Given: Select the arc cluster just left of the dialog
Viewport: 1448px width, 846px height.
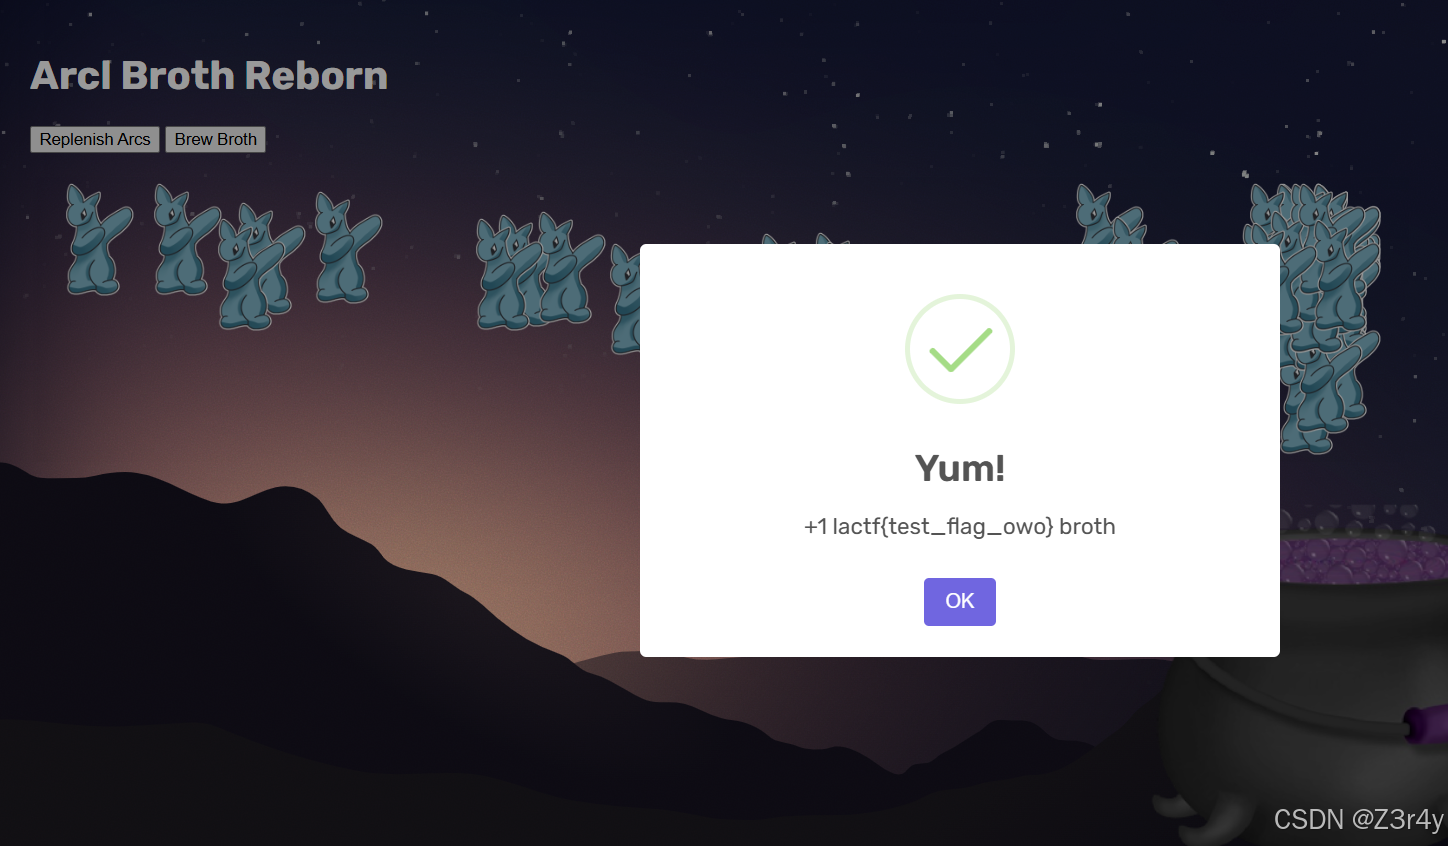Looking at the screenshot, I should point(540,271).
